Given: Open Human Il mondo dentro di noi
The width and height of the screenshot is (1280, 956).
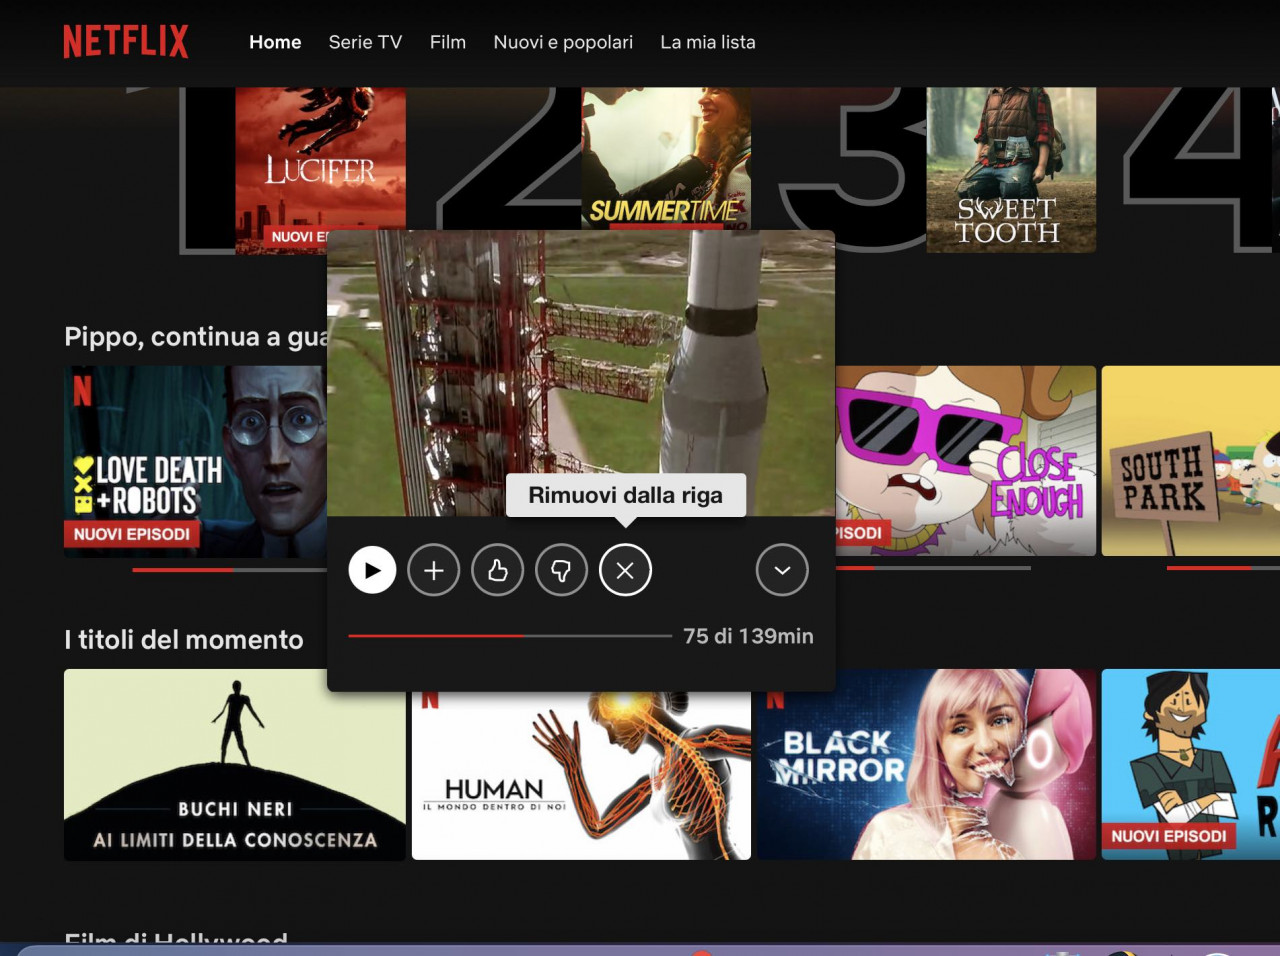Looking at the screenshot, I should tap(581, 775).
